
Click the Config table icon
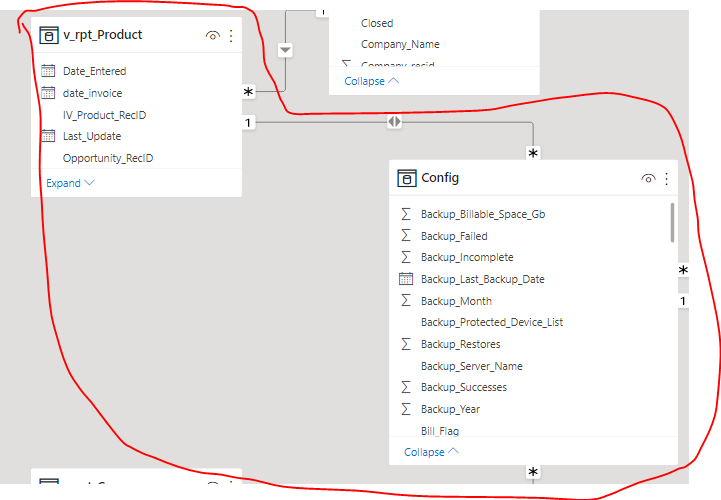pos(406,178)
